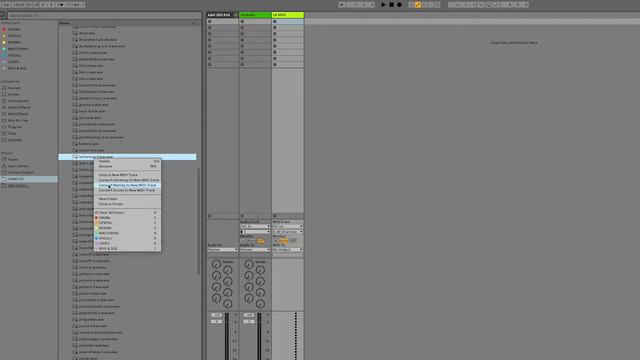
Task: Select the yellow MIXING collection
Action: pyautogui.click(x=14, y=42)
